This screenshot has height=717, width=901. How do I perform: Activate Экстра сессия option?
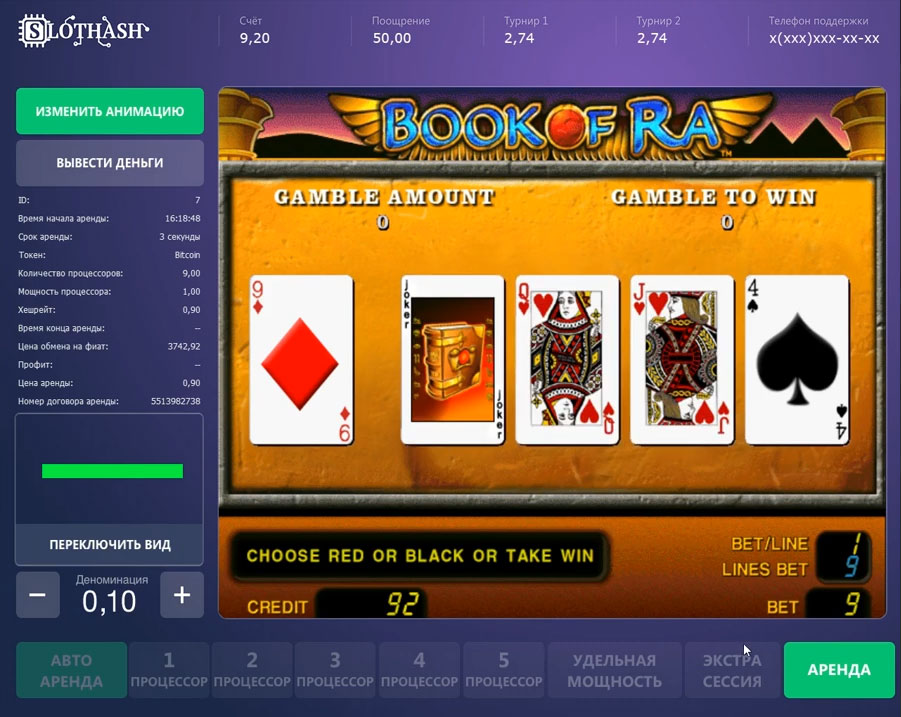(732, 670)
